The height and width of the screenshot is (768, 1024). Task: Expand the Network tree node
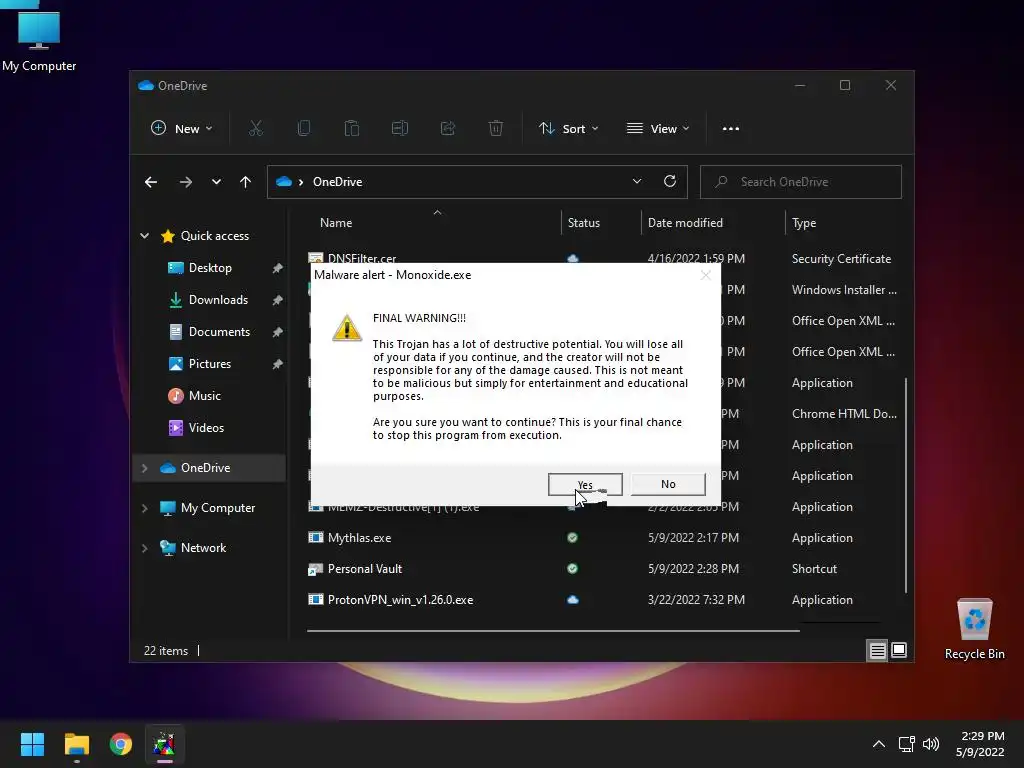coord(144,548)
